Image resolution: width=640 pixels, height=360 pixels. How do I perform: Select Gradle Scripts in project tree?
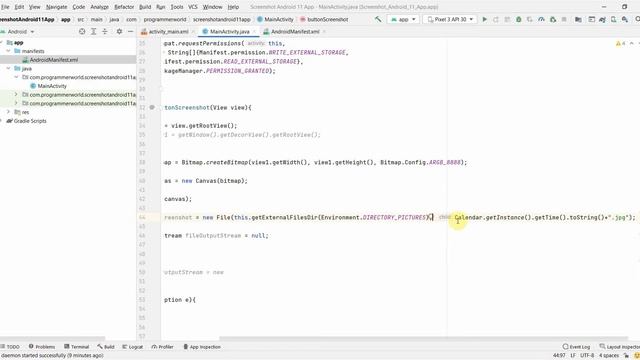[30, 121]
